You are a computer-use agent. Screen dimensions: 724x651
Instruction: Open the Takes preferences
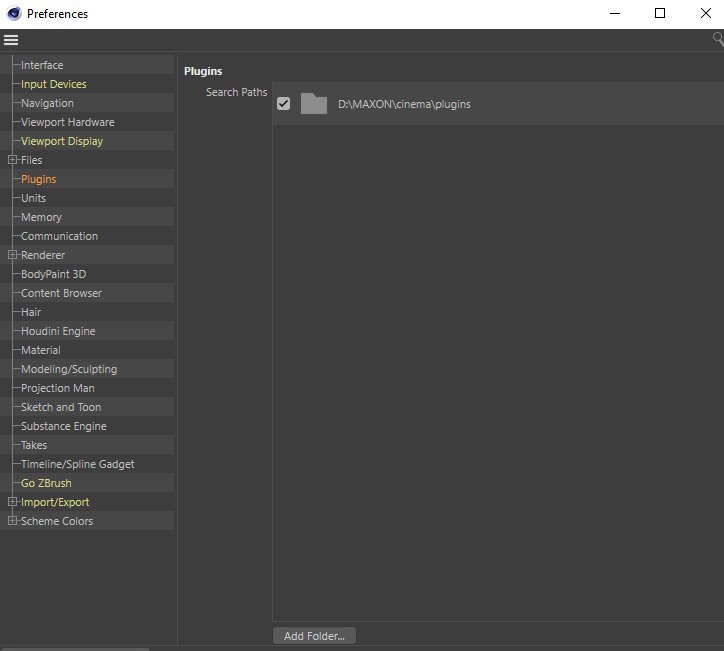(x=34, y=445)
